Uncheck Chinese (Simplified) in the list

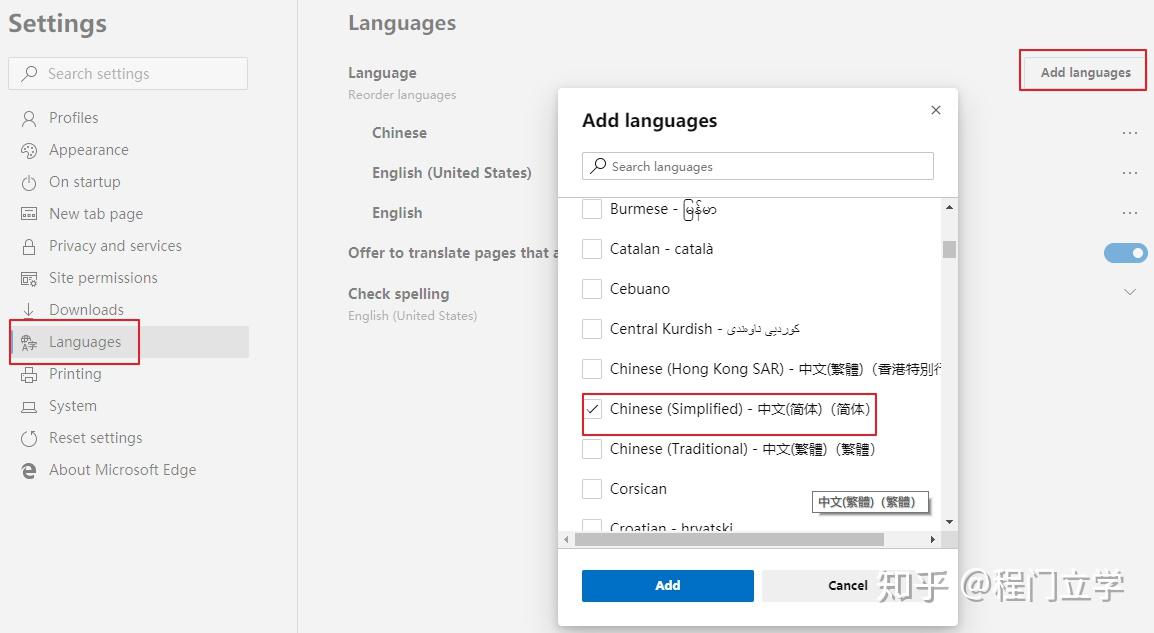[x=592, y=409]
